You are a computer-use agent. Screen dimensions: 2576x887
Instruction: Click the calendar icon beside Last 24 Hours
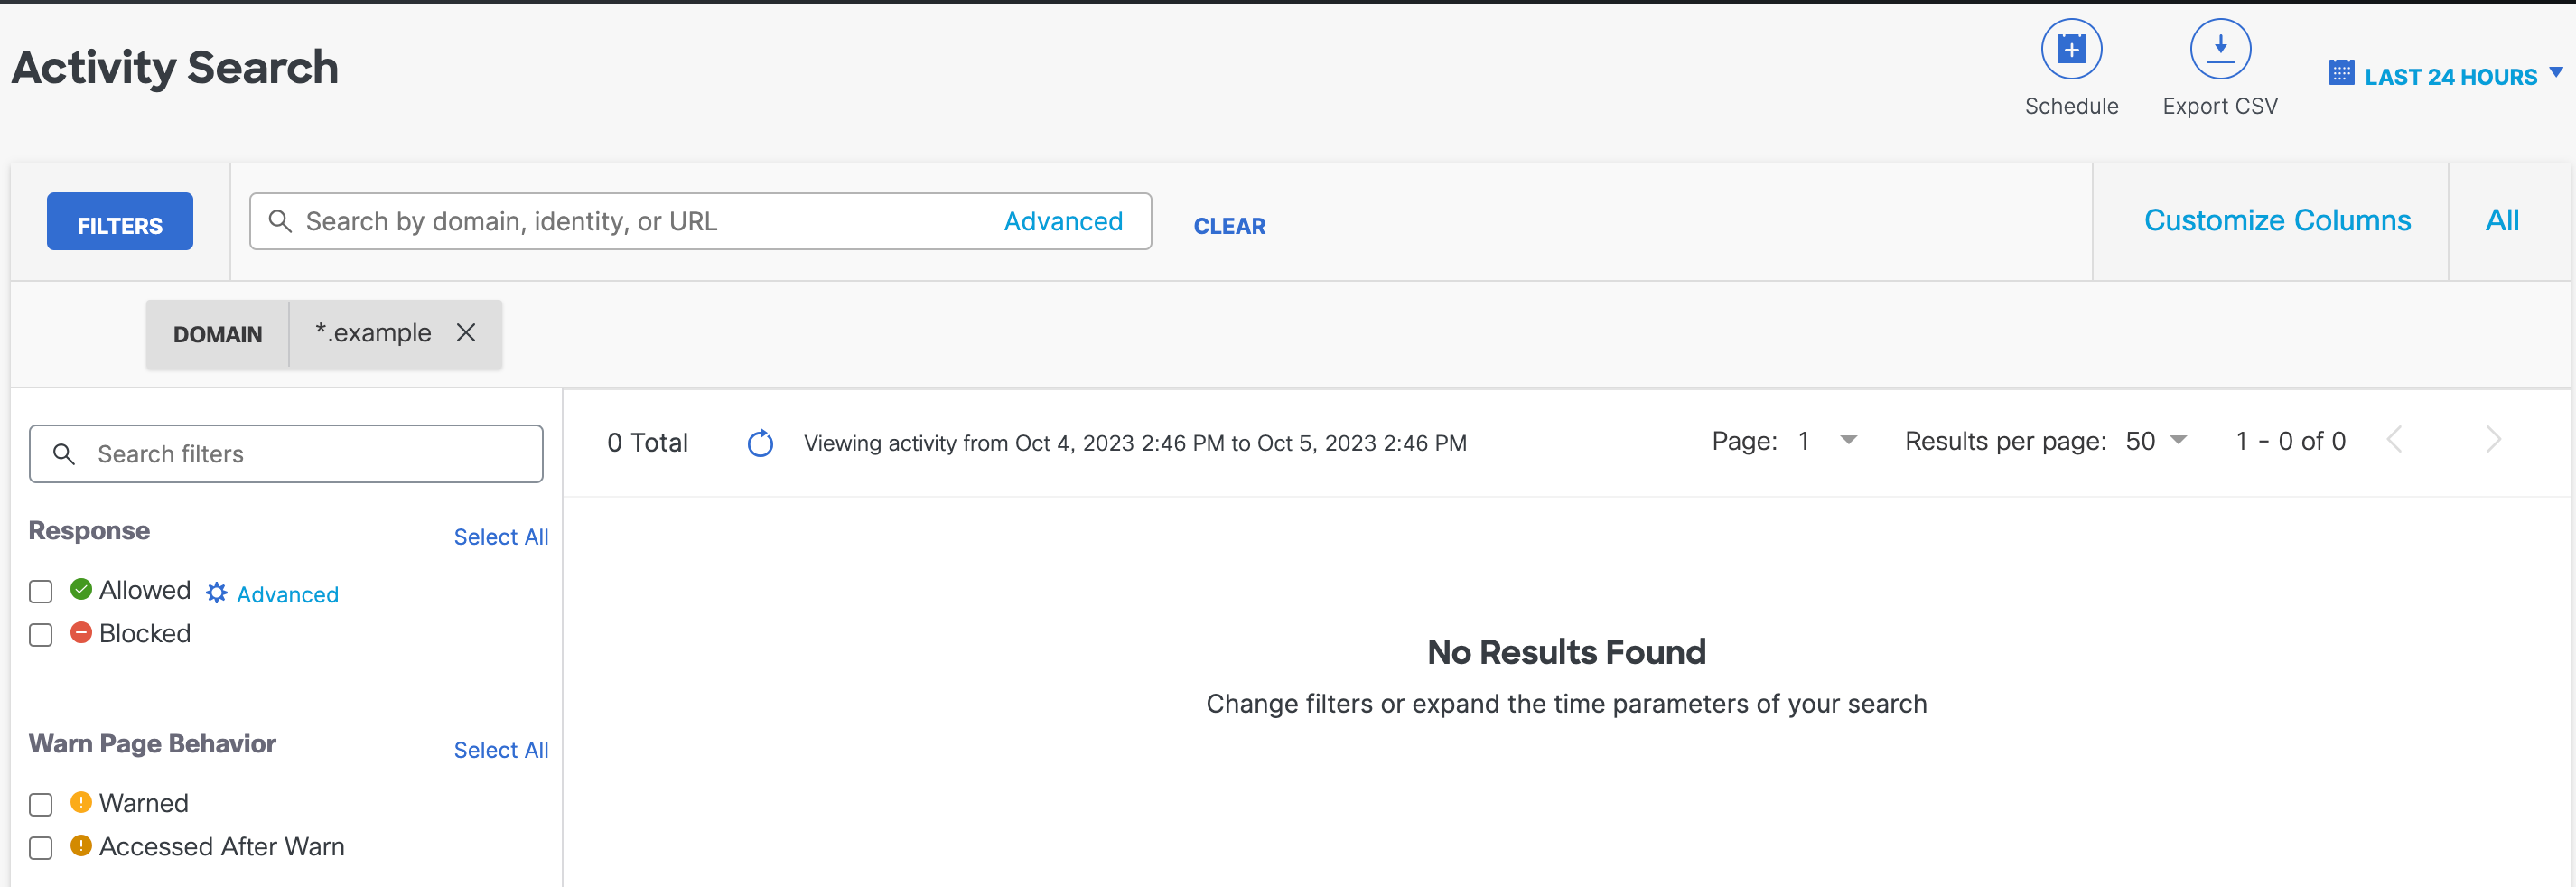pos(2341,73)
